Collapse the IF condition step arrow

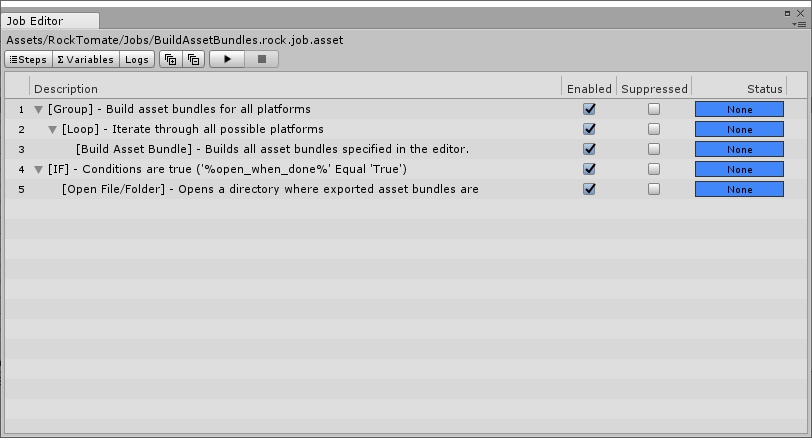(x=39, y=170)
